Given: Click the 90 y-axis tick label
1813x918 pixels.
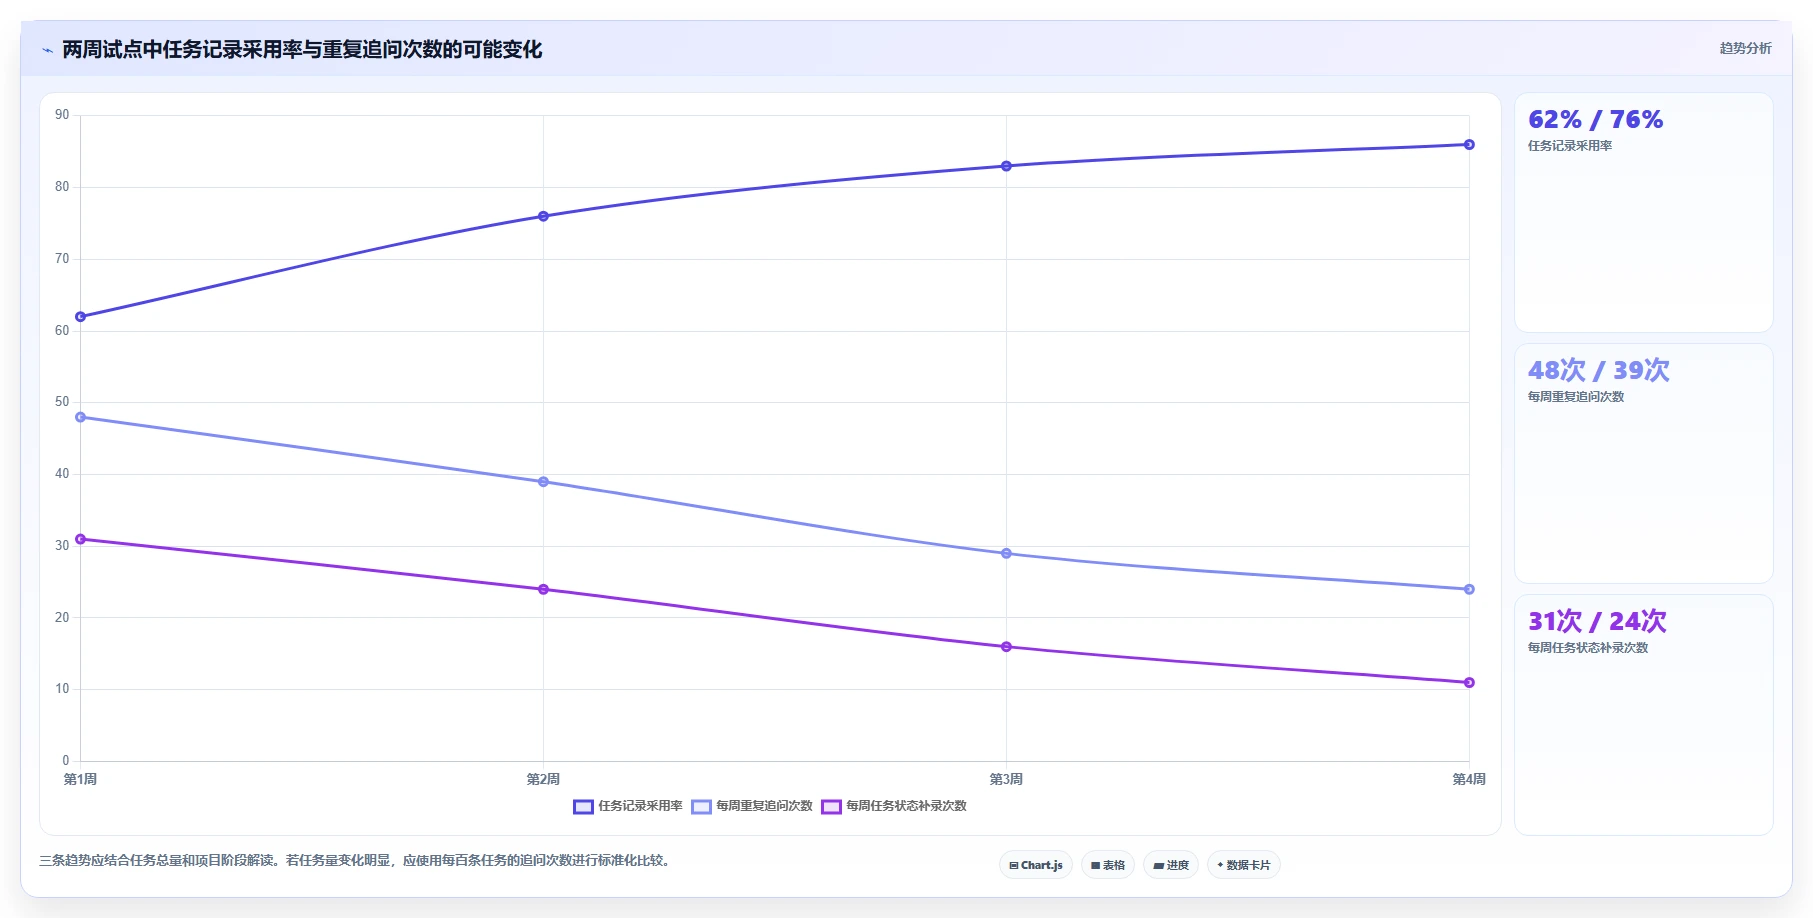Looking at the screenshot, I should (x=62, y=115).
